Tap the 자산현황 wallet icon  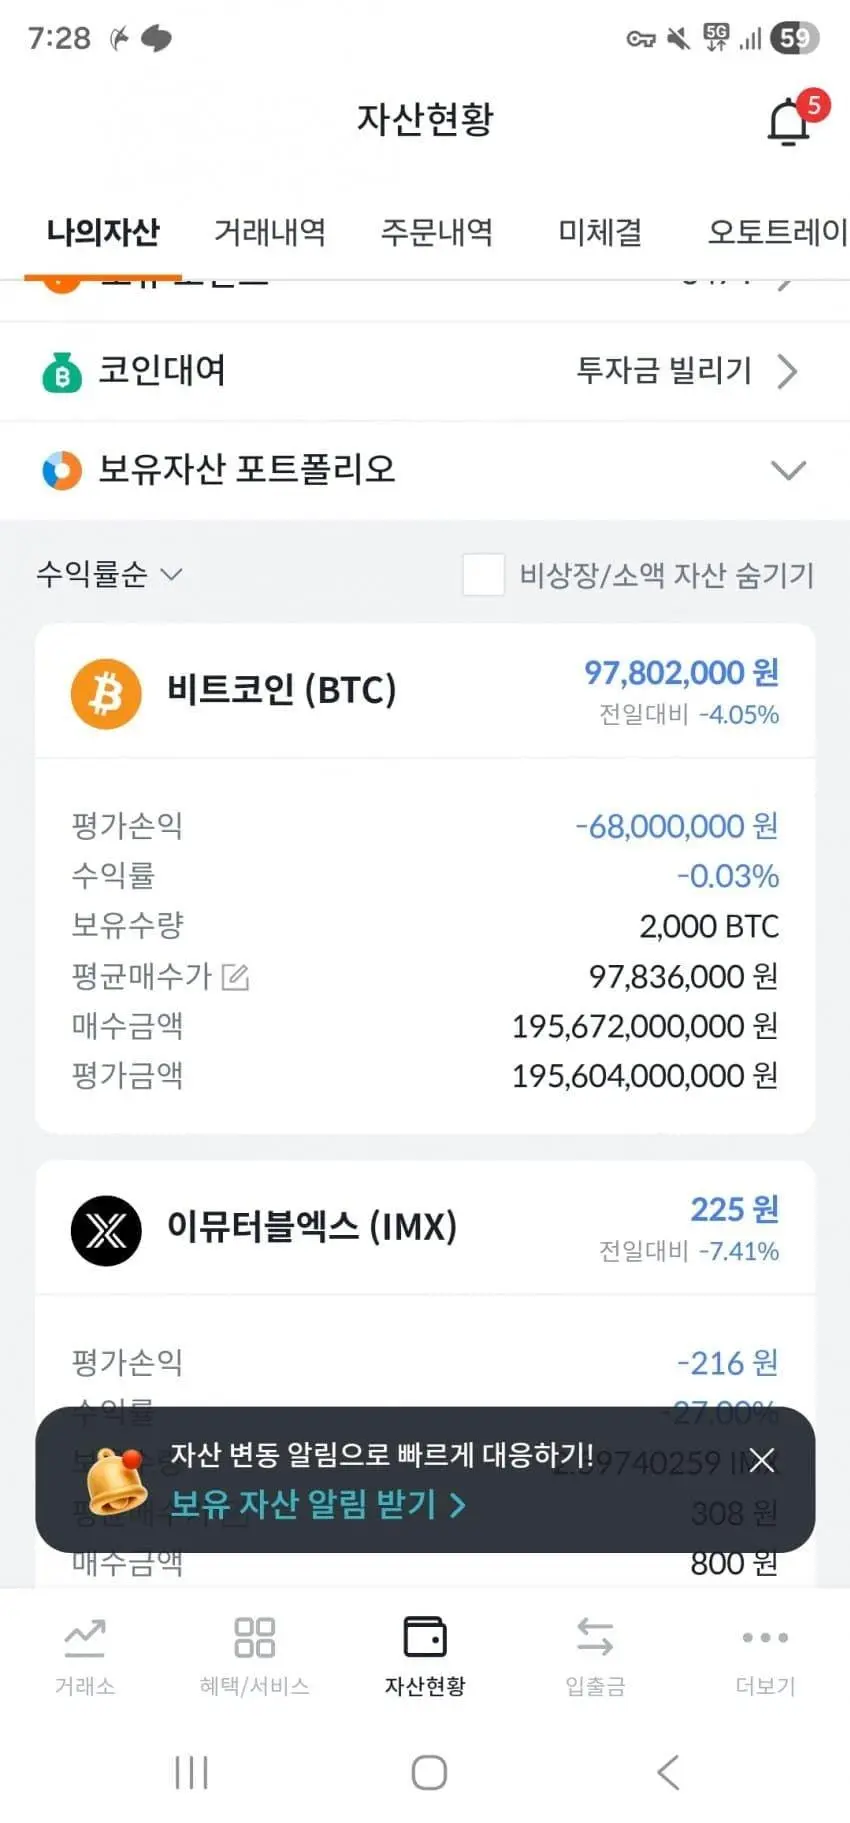pos(425,1638)
